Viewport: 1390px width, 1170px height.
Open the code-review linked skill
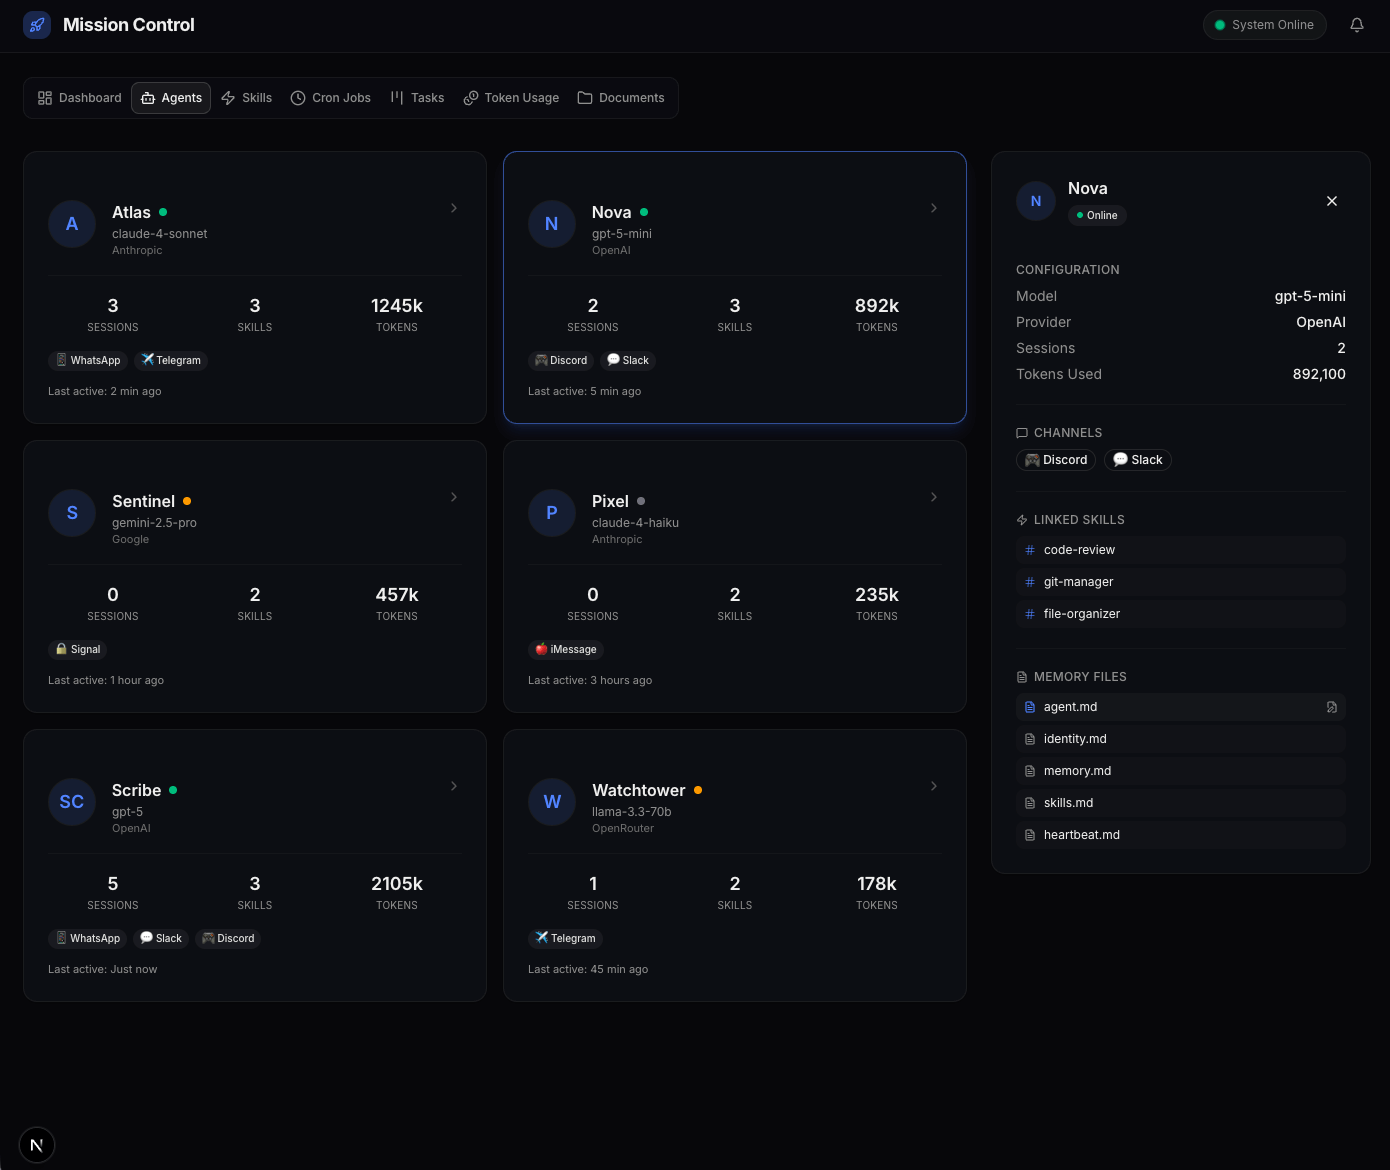[x=1079, y=550]
